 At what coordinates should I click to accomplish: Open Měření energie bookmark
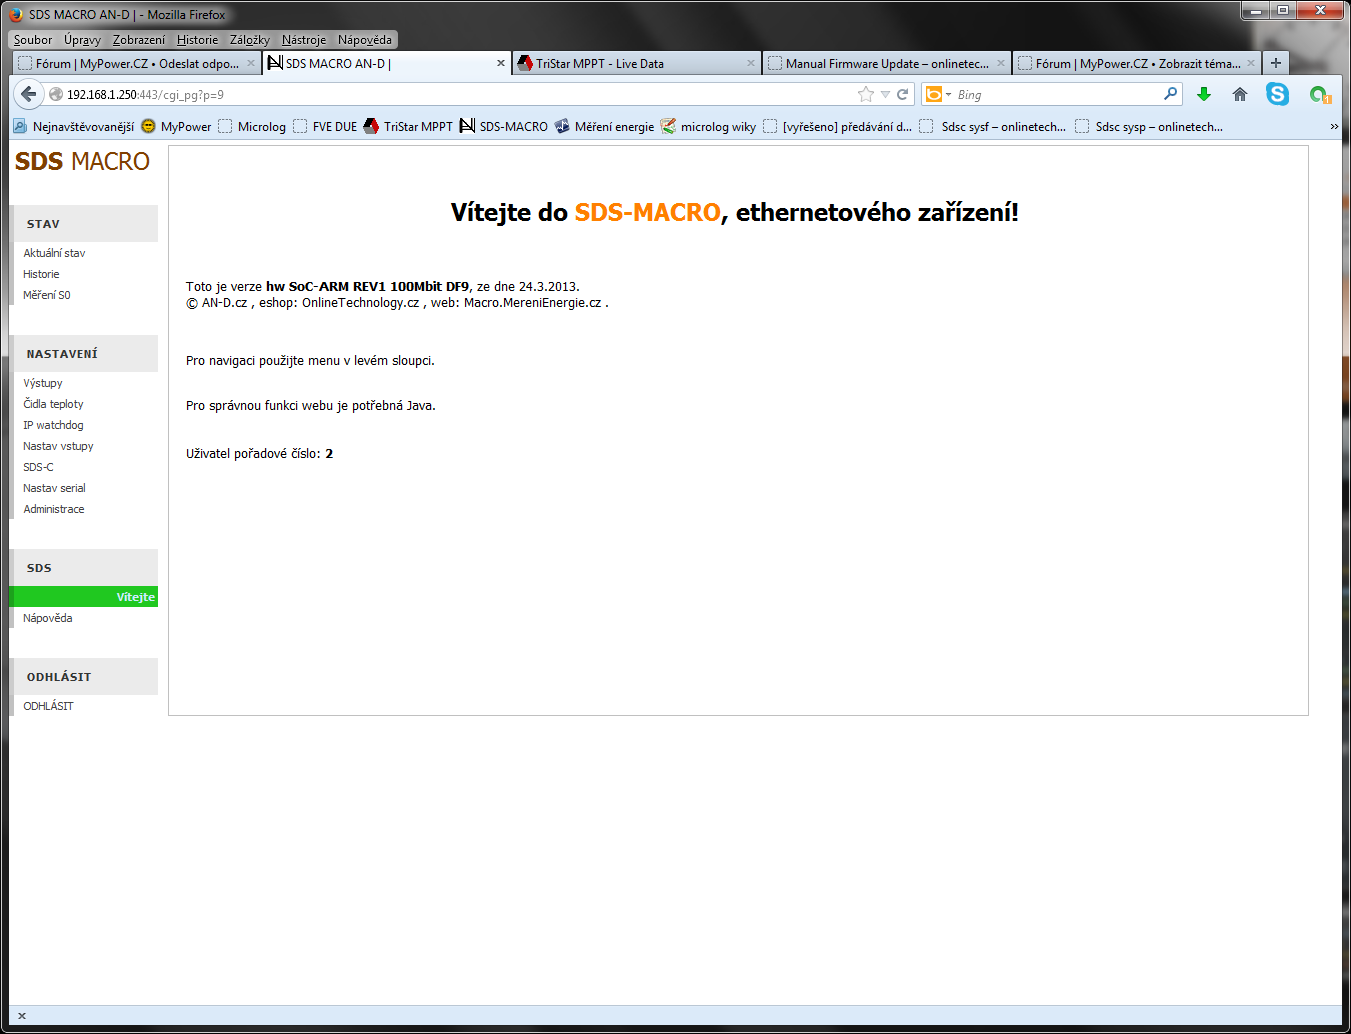click(605, 127)
